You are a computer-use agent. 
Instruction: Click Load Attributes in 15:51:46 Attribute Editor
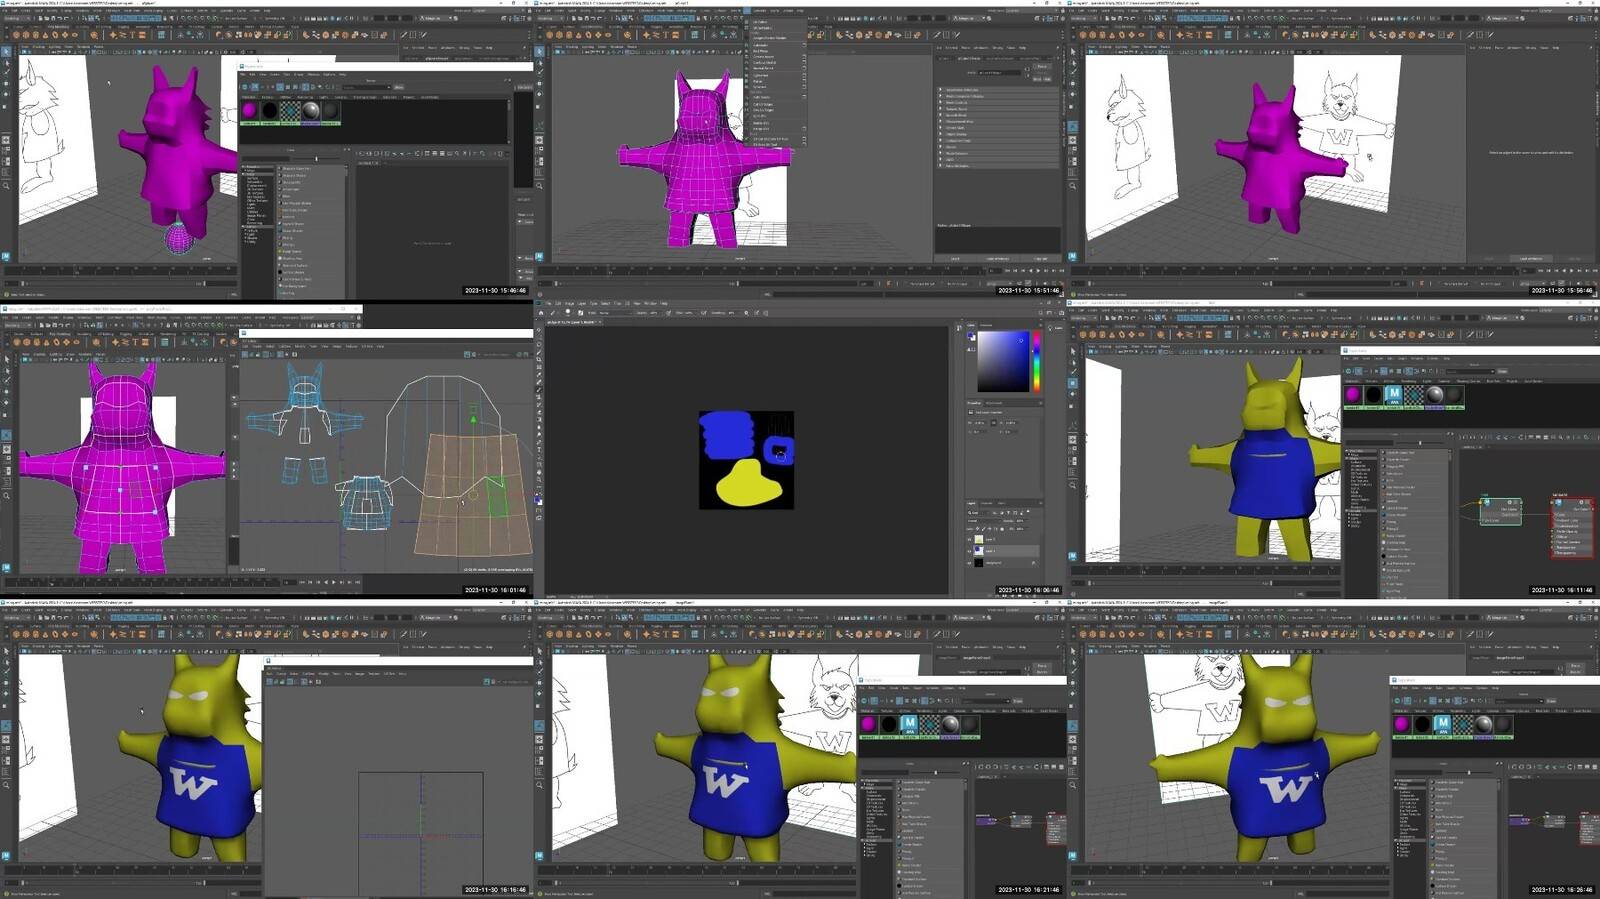click(998, 259)
